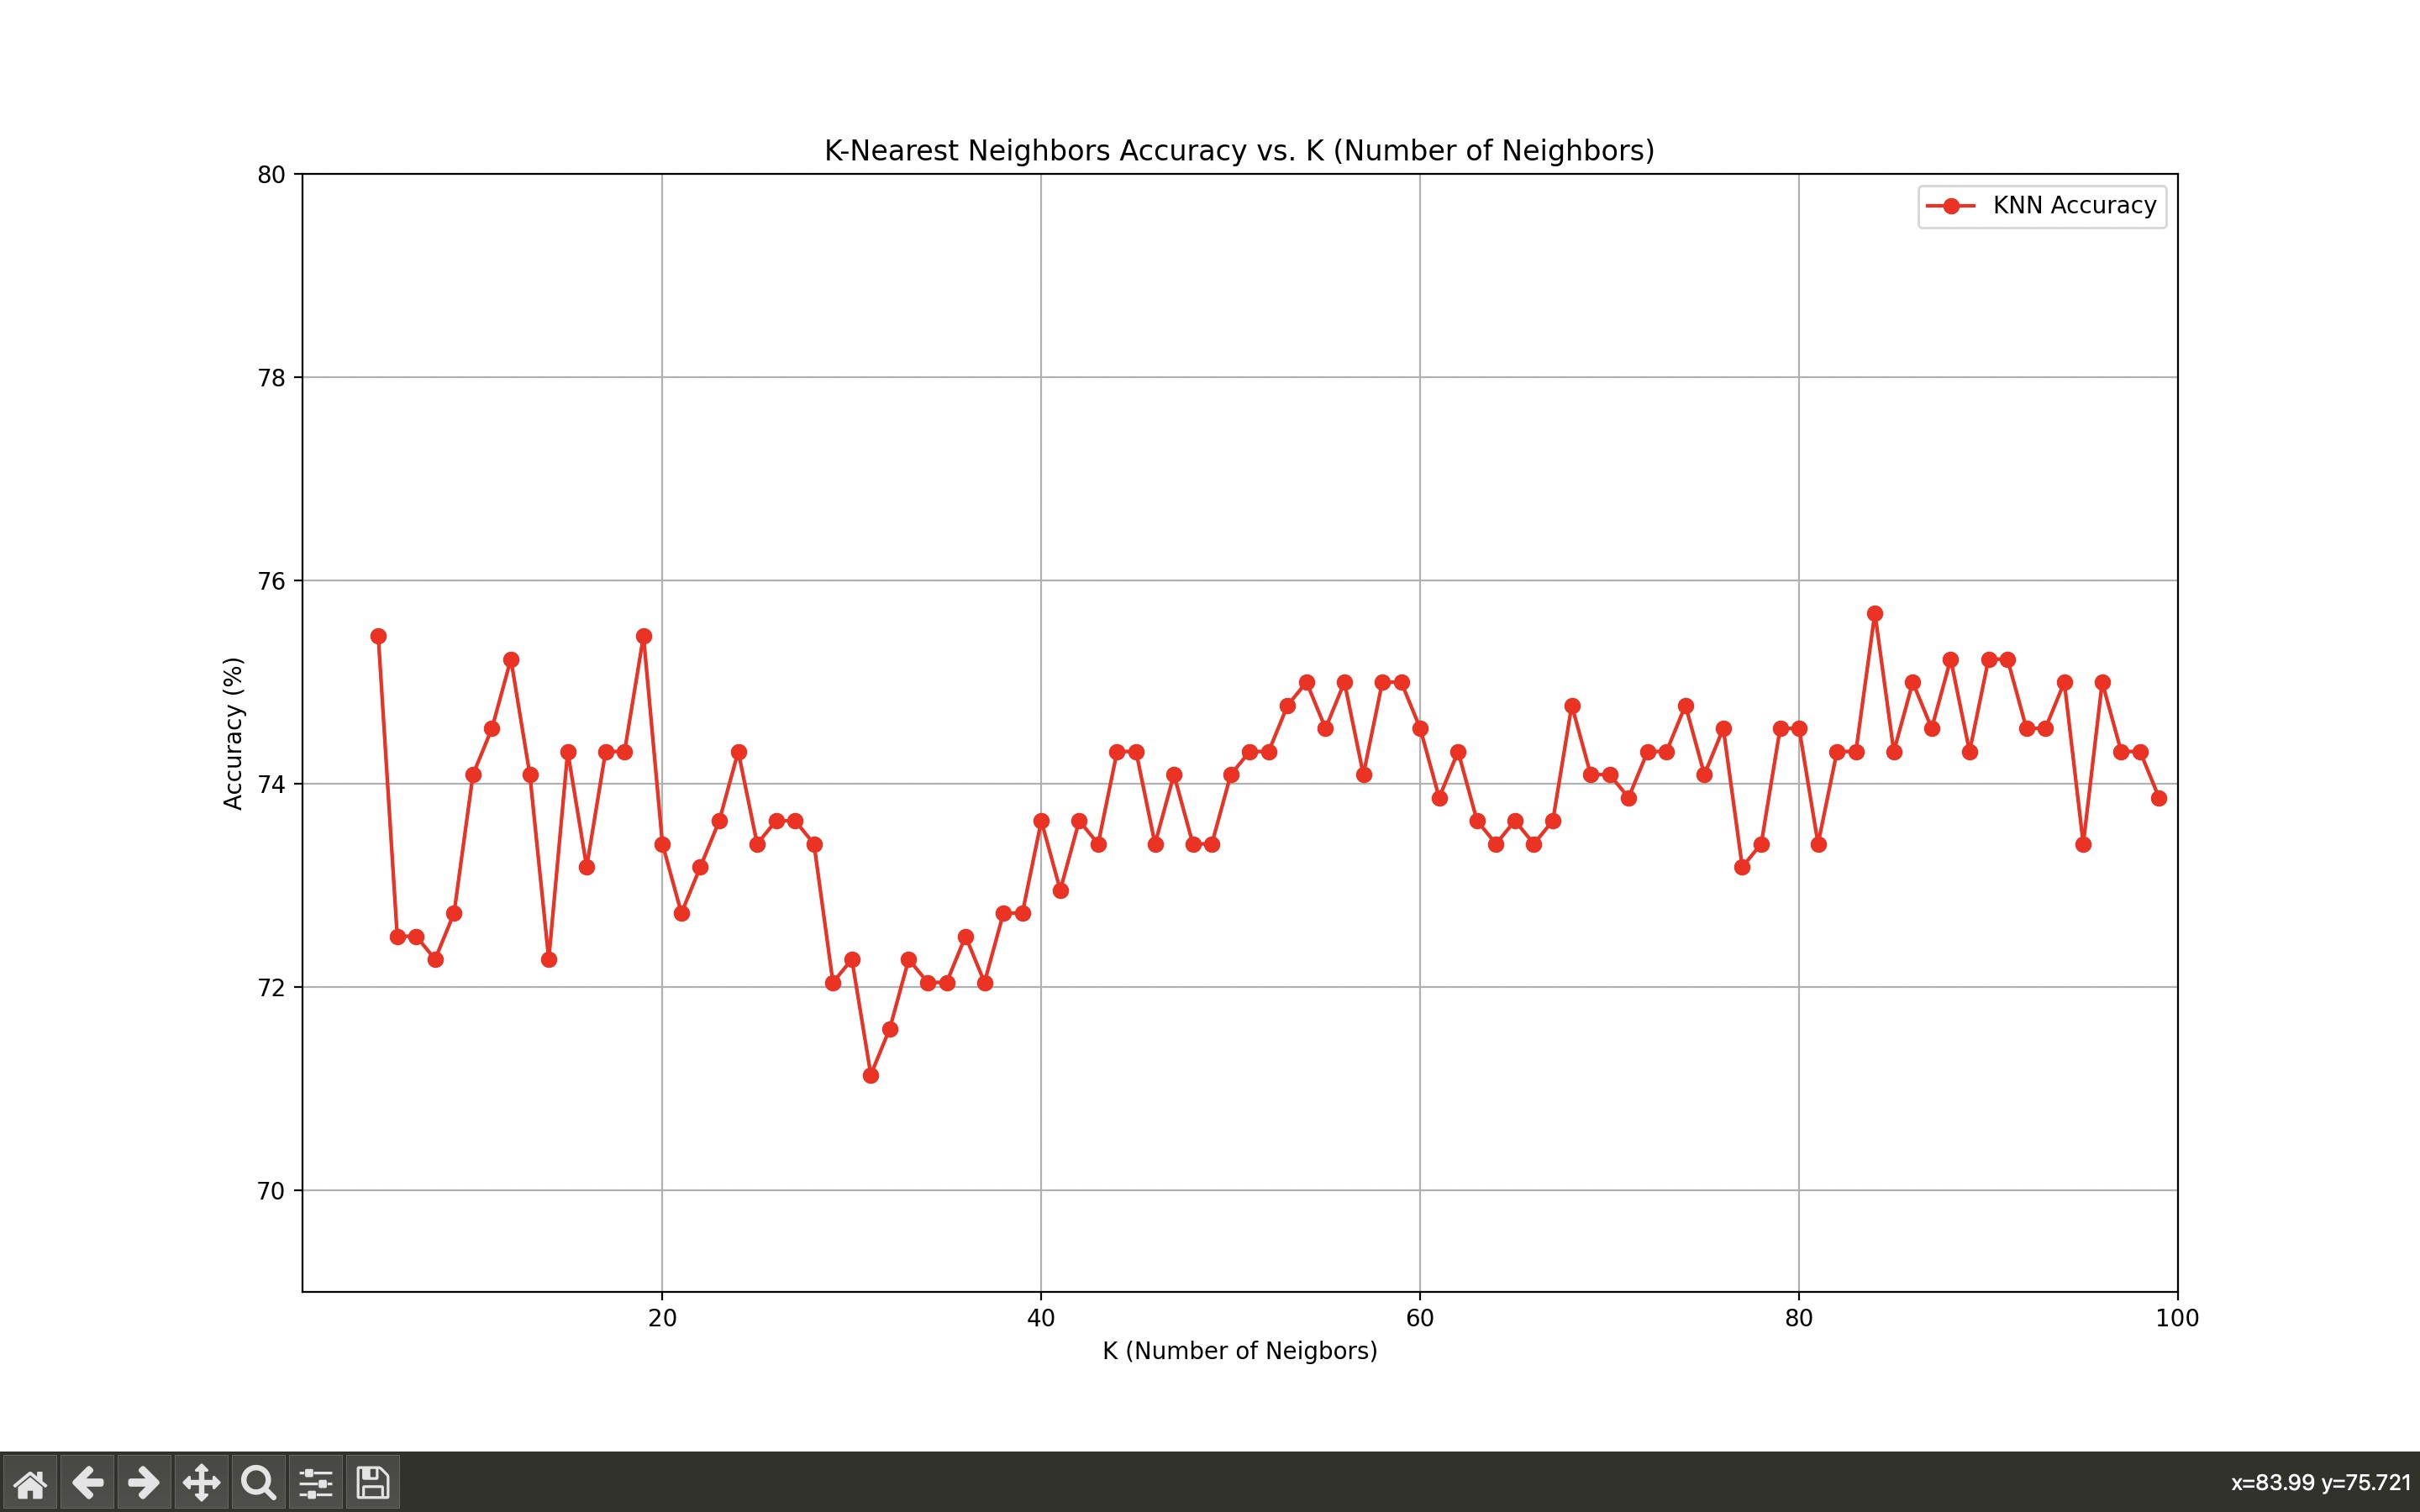Select the Zoom to rectangle magnifier
2420x1512 pixels.
(258, 1482)
